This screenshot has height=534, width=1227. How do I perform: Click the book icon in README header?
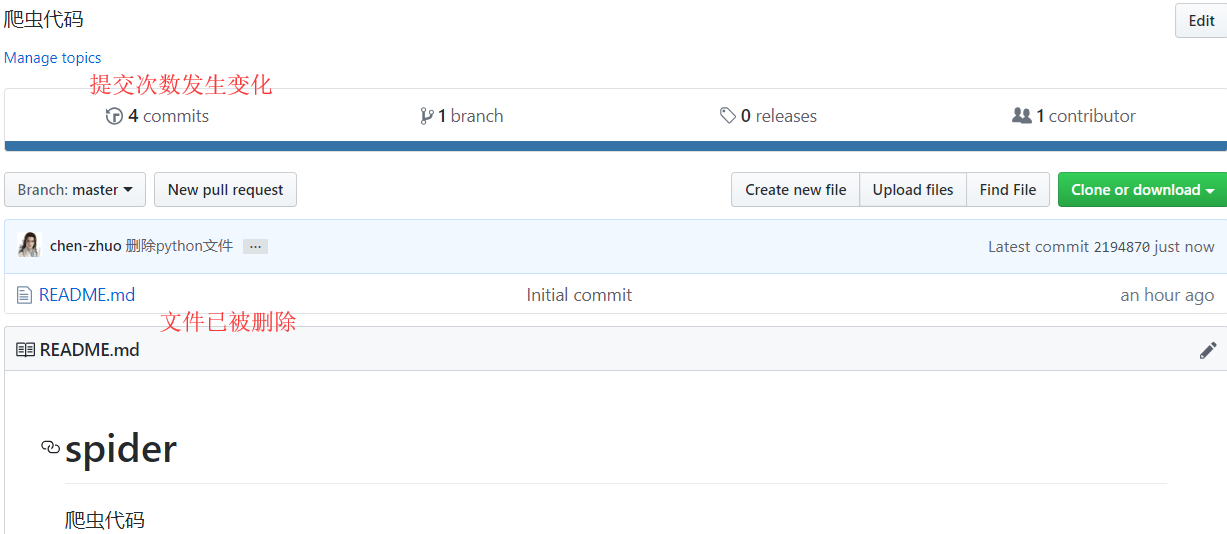(x=25, y=350)
